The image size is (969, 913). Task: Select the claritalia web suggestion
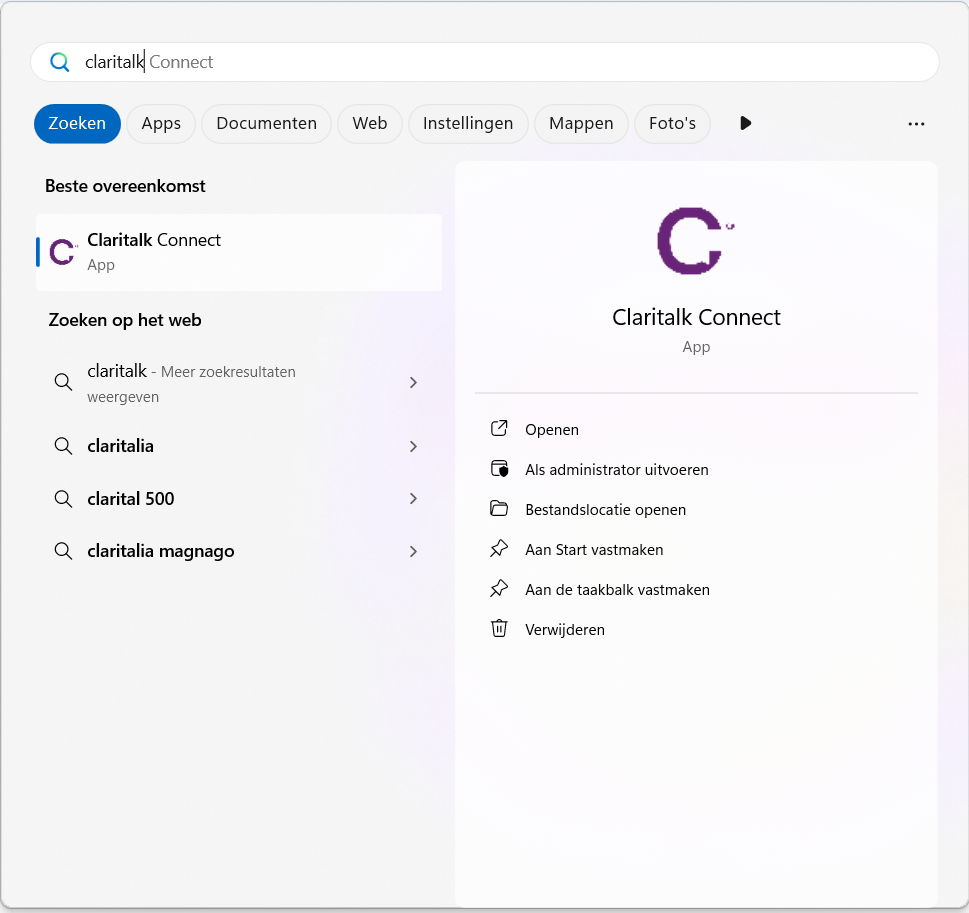239,446
